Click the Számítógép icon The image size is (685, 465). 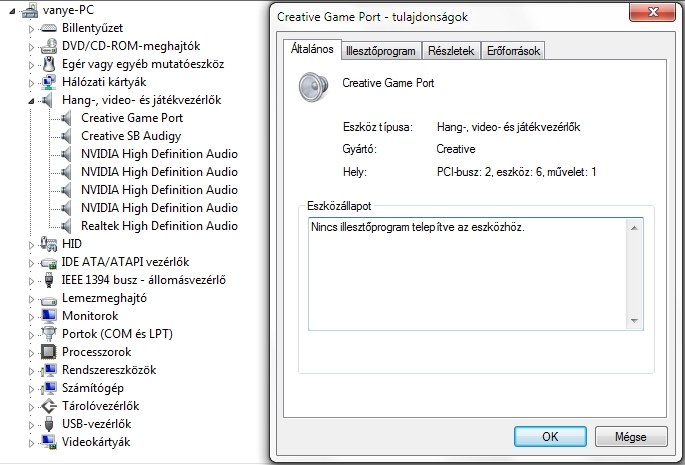(48, 388)
